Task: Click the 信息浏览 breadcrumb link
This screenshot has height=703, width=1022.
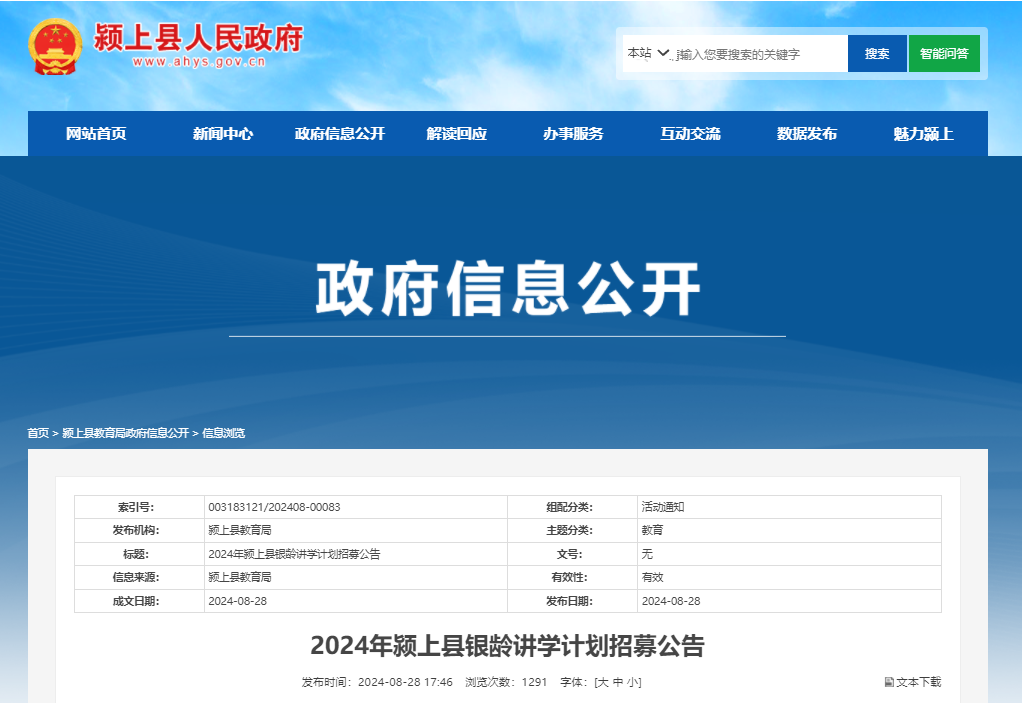Action: 224,433
